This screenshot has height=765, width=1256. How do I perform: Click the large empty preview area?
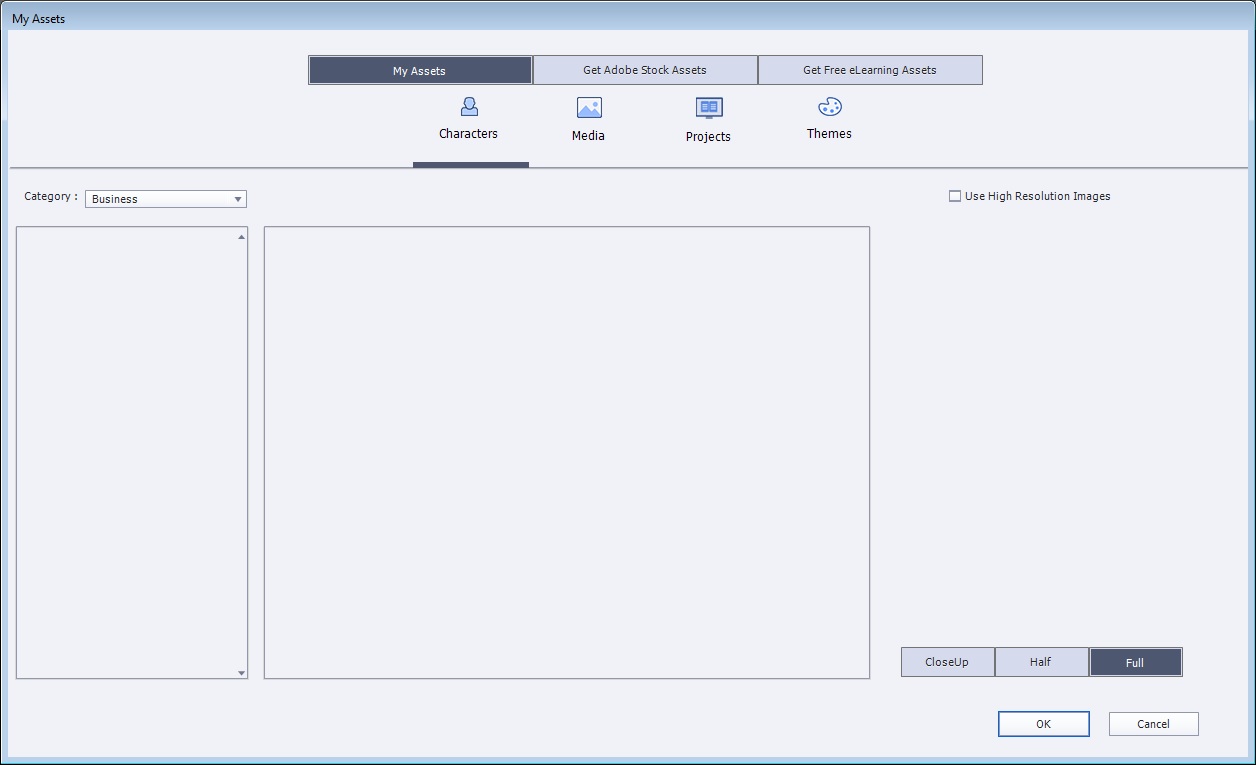pyautogui.click(x=566, y=452)
